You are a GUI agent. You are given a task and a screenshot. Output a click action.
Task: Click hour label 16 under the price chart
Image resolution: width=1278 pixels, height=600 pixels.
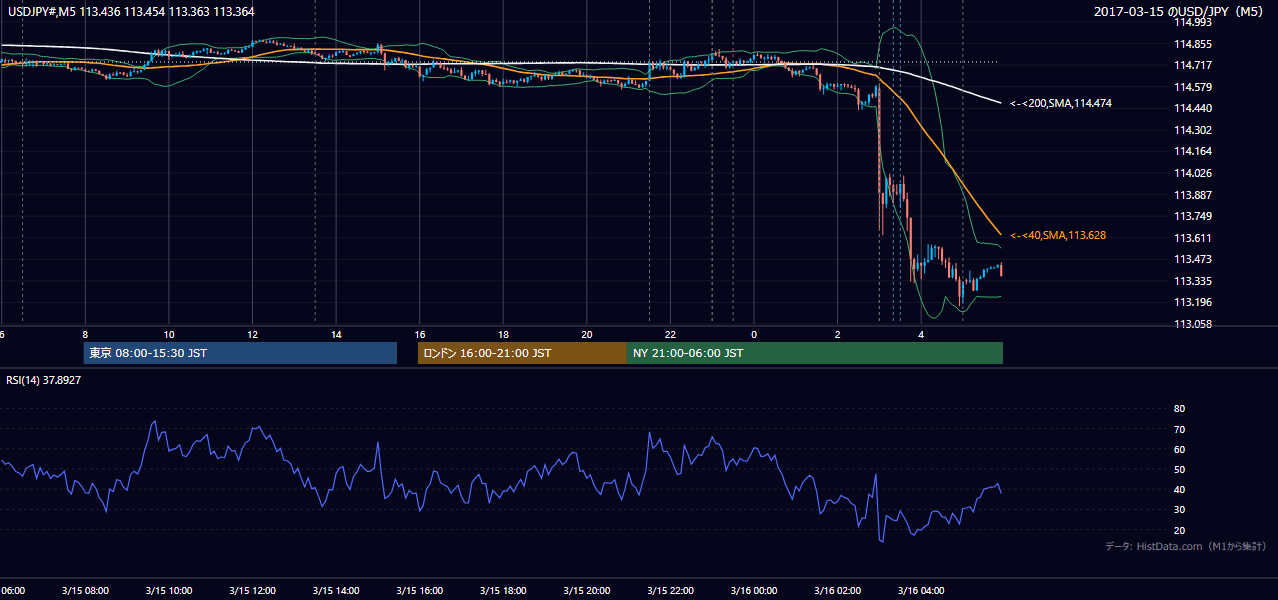[x=420, y=334]
